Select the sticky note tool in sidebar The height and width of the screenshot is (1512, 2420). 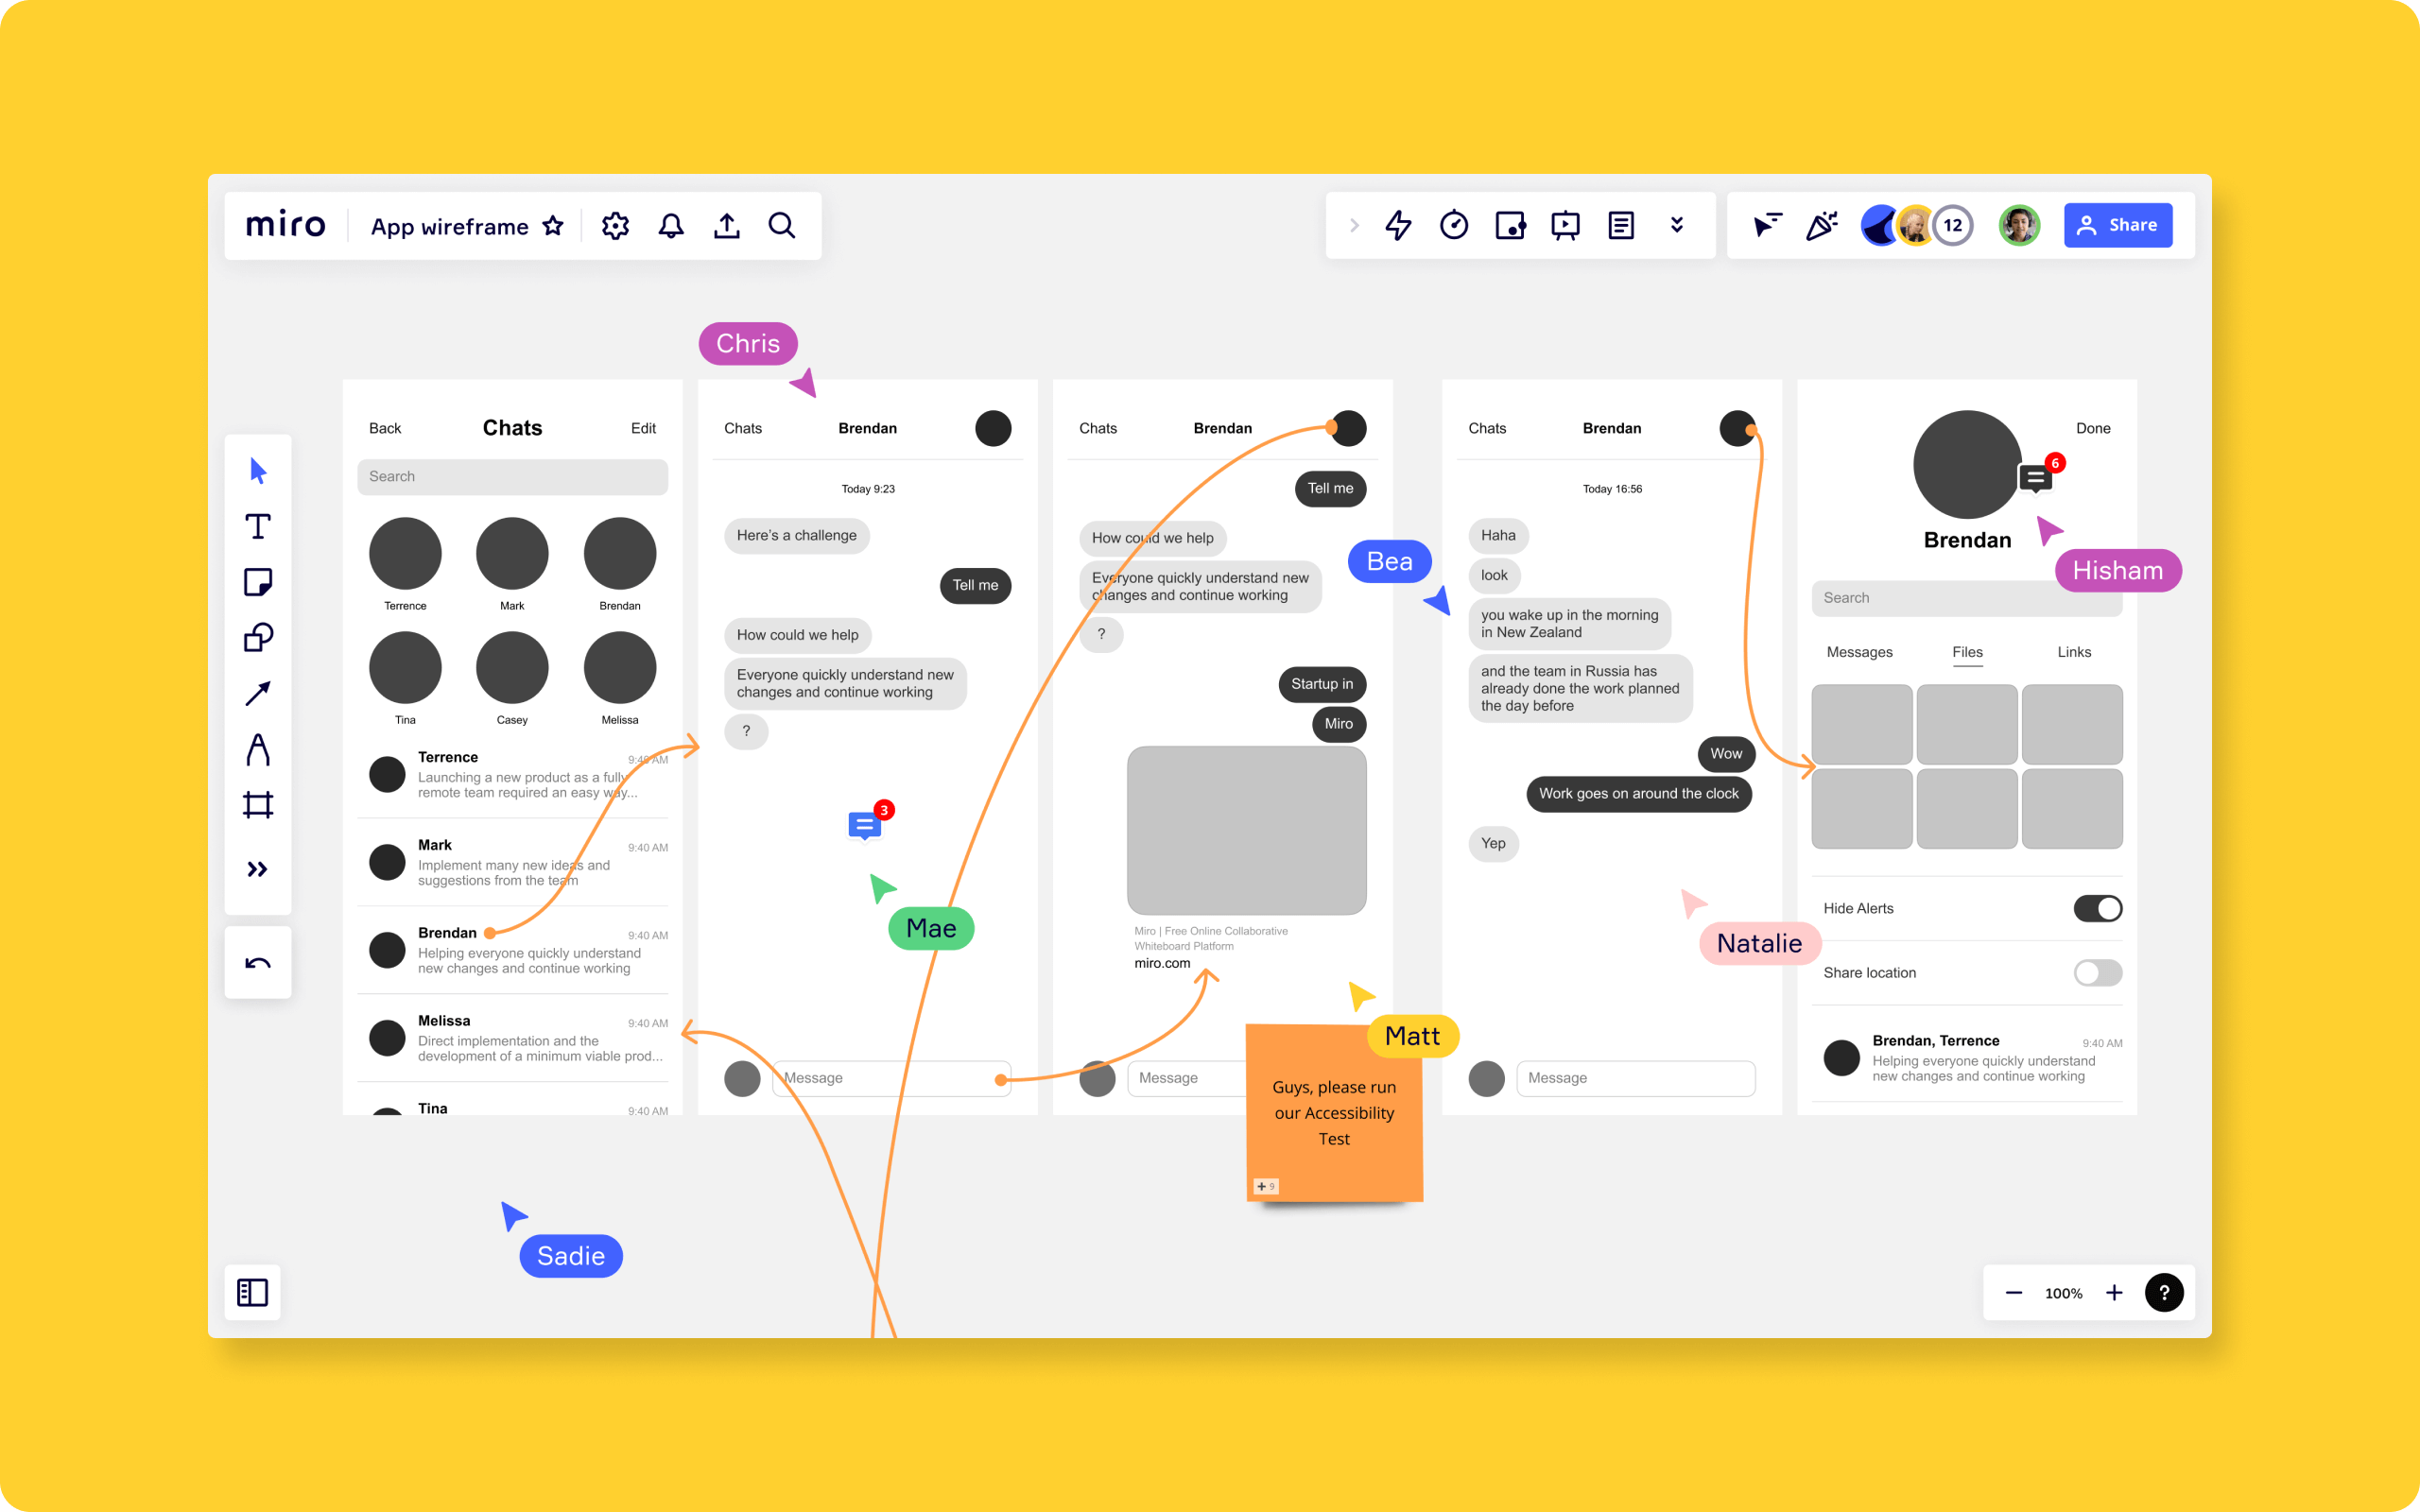258,580
